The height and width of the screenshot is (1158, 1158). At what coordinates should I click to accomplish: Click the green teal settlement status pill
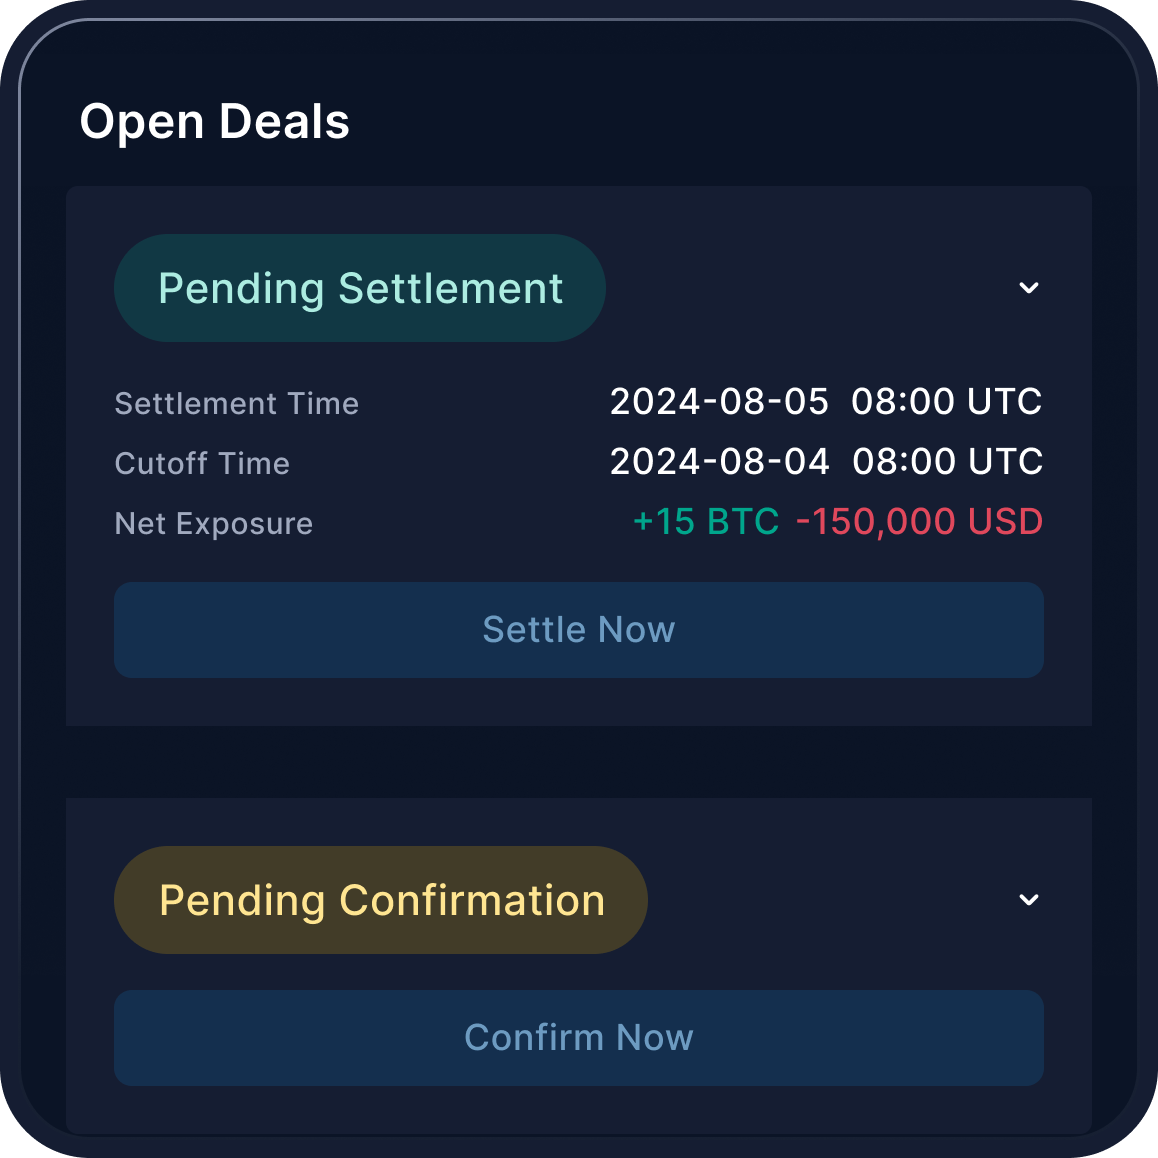coord(360,288)
